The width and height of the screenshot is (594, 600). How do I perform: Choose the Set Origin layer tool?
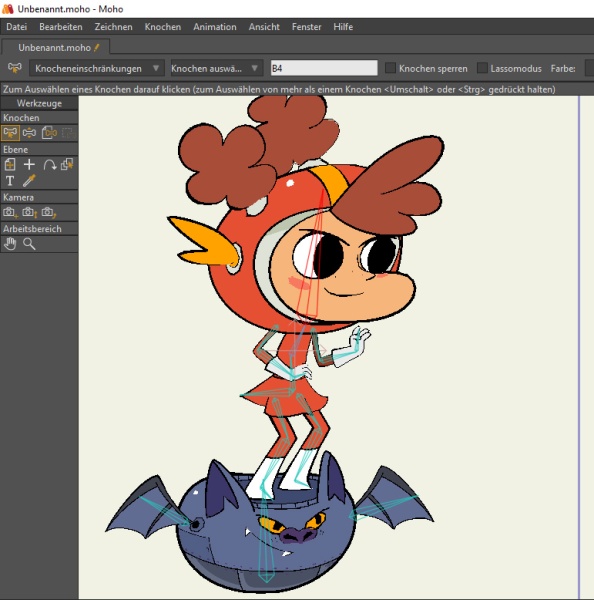pyautogui.click(x=10, y=165)
